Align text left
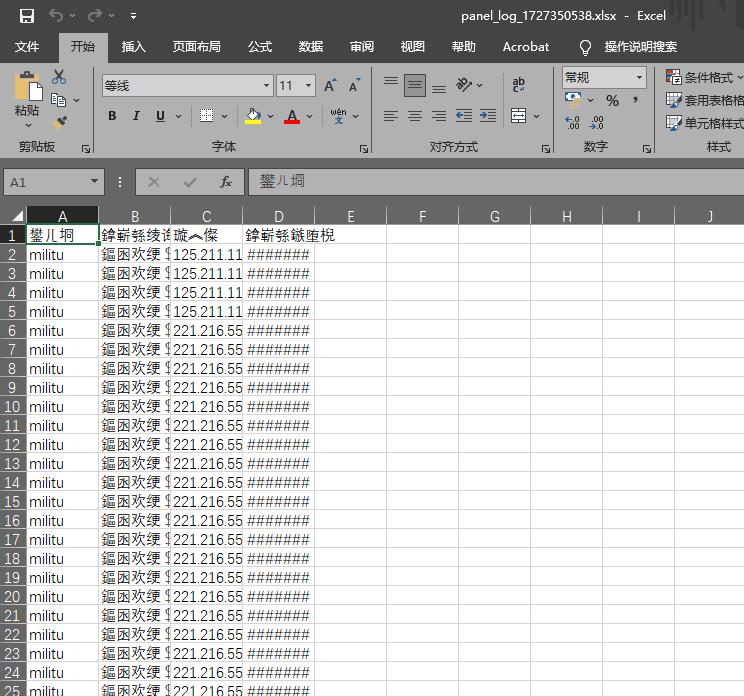The image size is (744, 696). (391, 116)
